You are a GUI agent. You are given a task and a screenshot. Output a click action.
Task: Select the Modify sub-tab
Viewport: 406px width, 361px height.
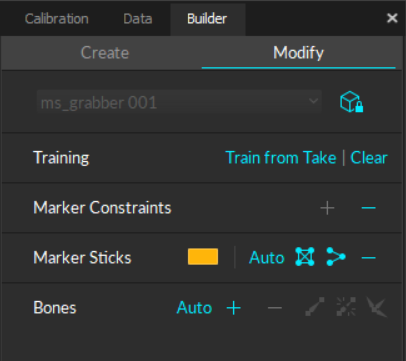(298, 53)
